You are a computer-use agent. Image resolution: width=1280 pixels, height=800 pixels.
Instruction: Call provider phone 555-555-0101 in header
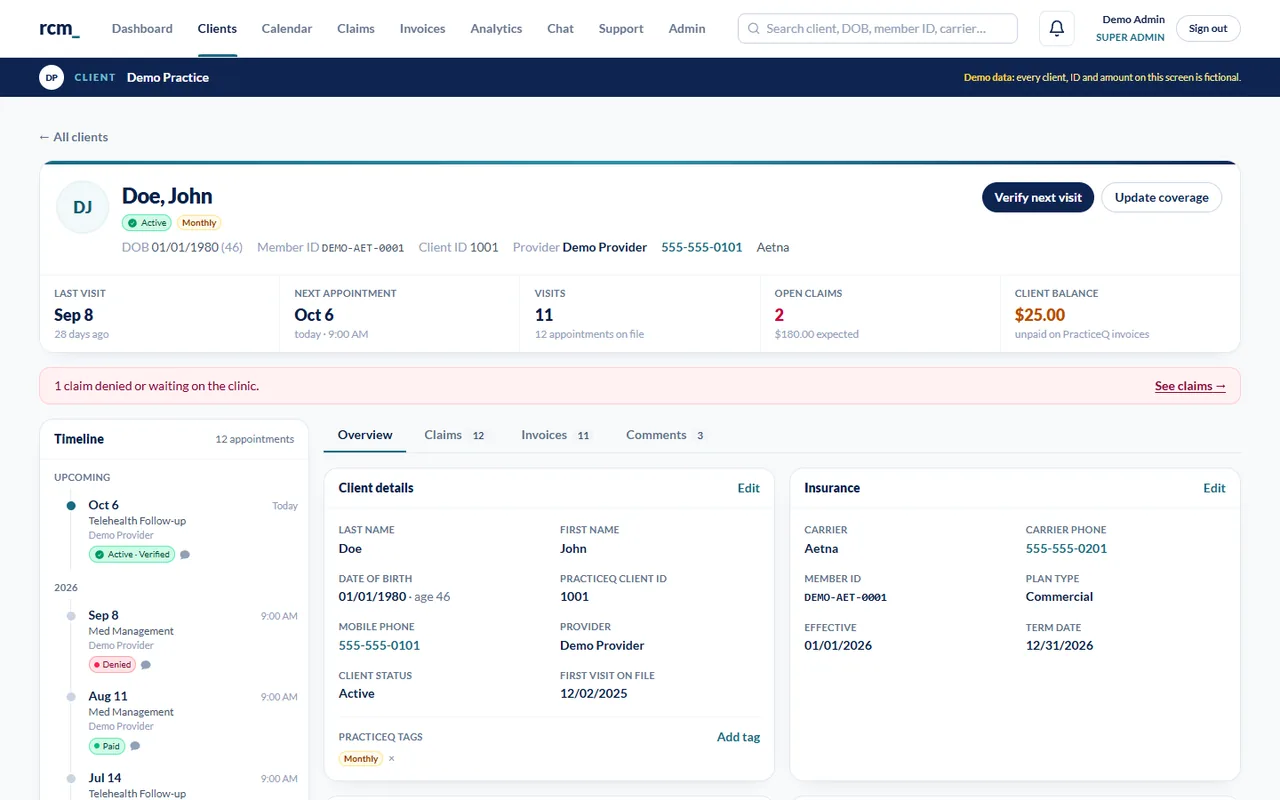pos(702,247)
